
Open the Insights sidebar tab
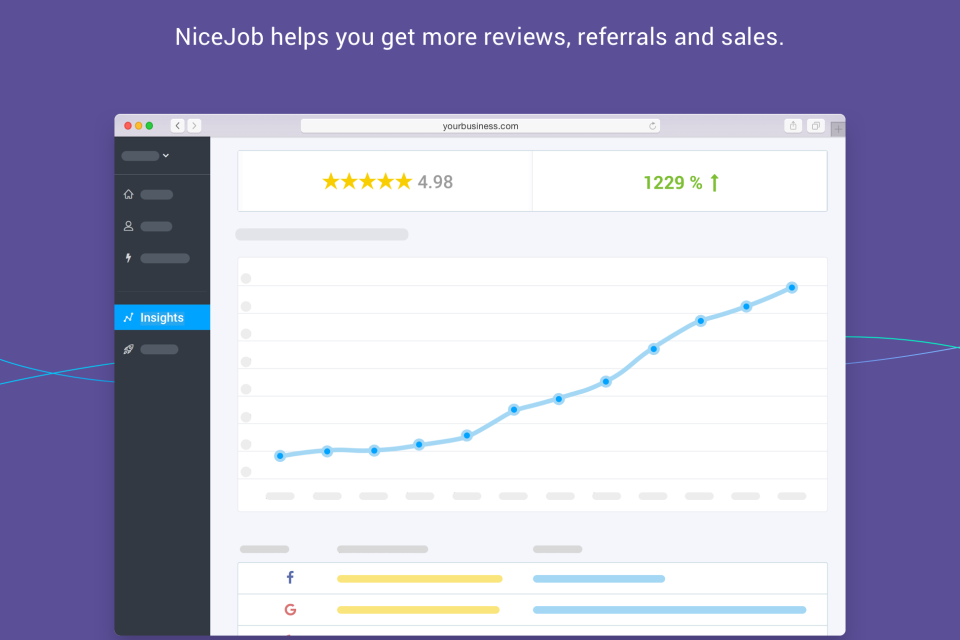tap(161, 318)
